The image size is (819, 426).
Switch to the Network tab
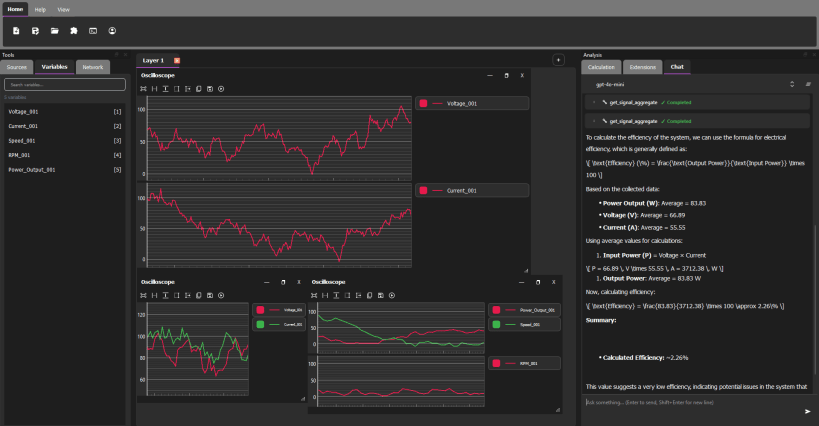coord(93,67)
